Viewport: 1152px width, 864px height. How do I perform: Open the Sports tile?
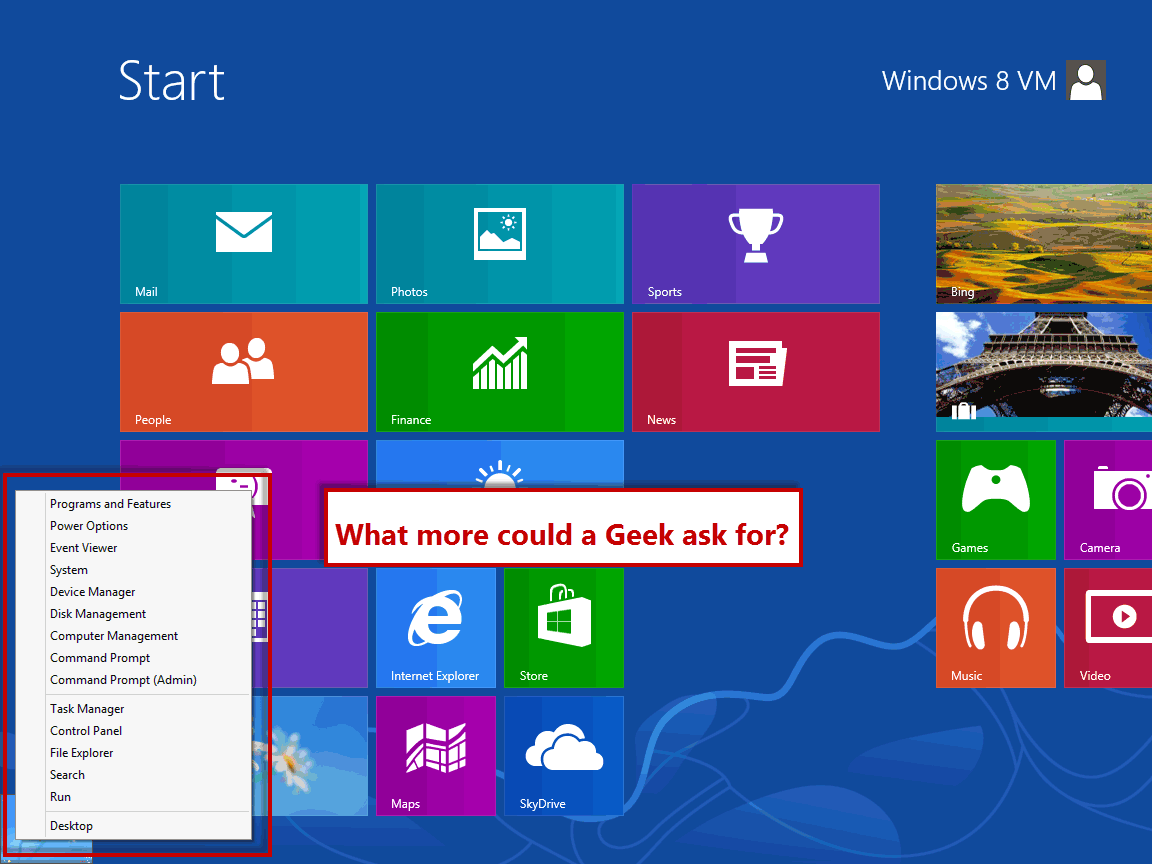point(755,244)
